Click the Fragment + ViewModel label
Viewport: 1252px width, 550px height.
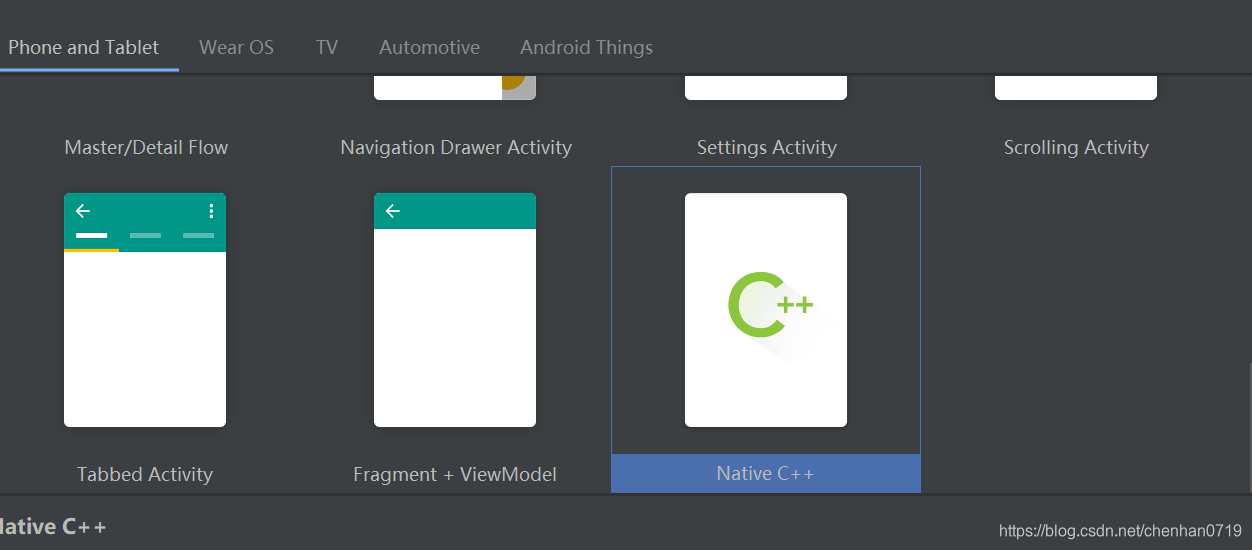pos(455,474)
